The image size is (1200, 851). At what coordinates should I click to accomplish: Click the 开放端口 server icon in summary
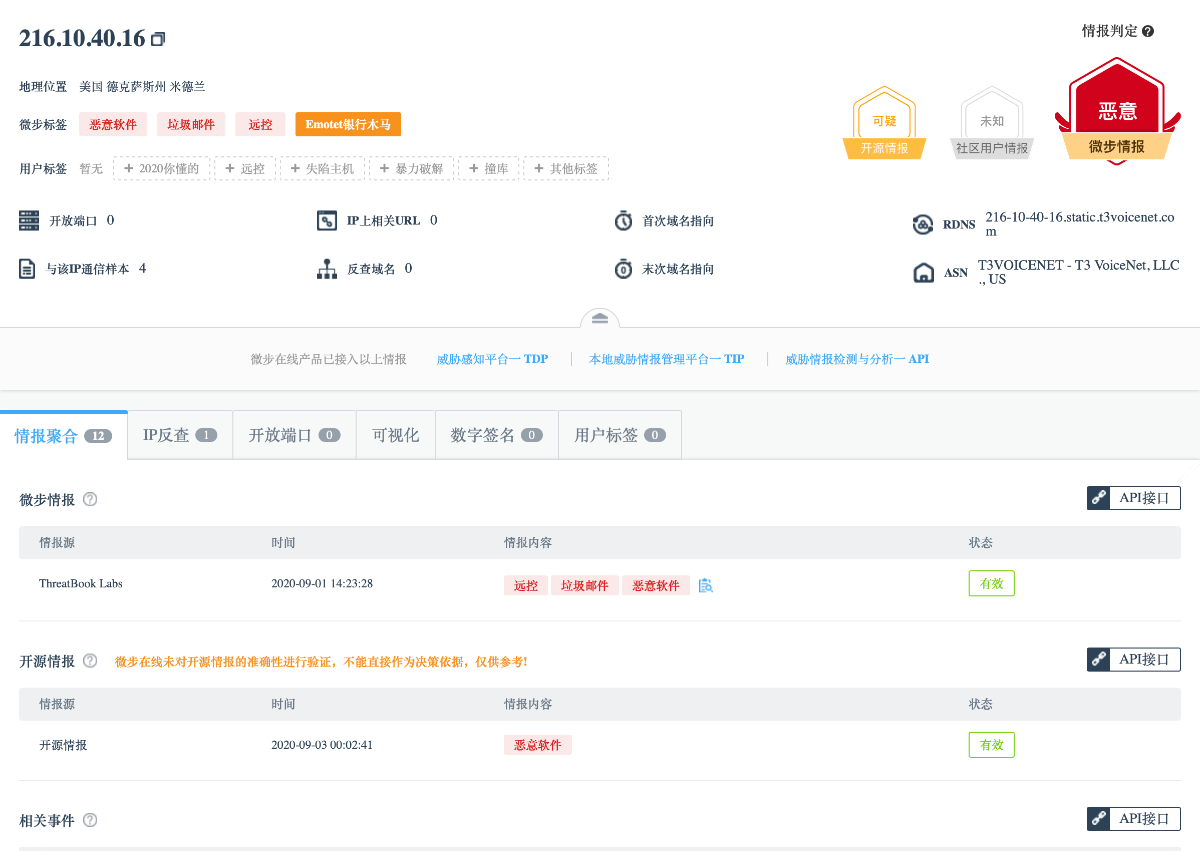click(x=29, y=221)
